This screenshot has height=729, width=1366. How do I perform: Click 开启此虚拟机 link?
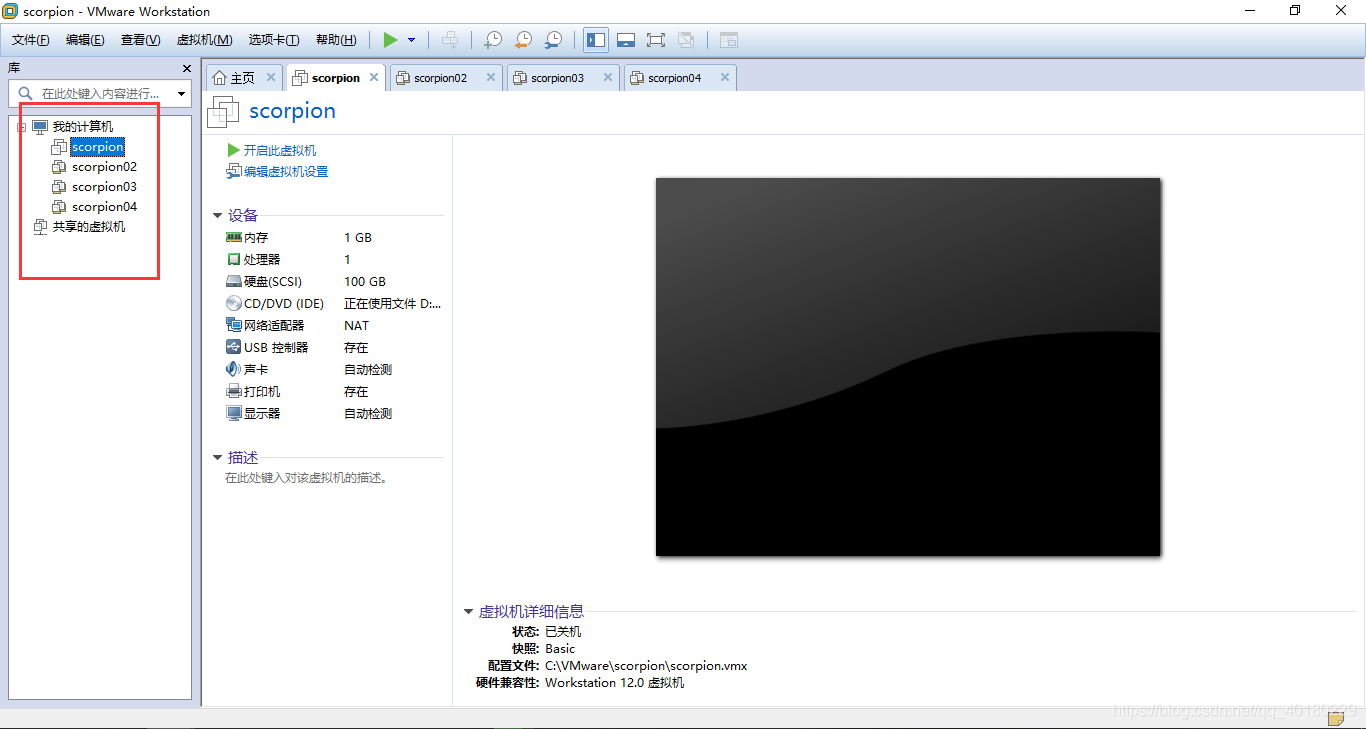pos(280,150)
